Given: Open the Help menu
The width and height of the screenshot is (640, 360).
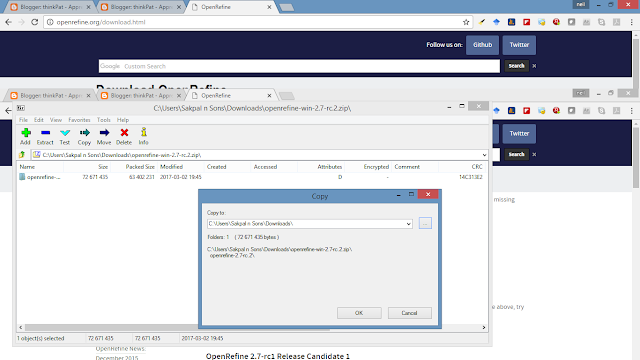Looking at the screenshot, I should click(123, 120).
